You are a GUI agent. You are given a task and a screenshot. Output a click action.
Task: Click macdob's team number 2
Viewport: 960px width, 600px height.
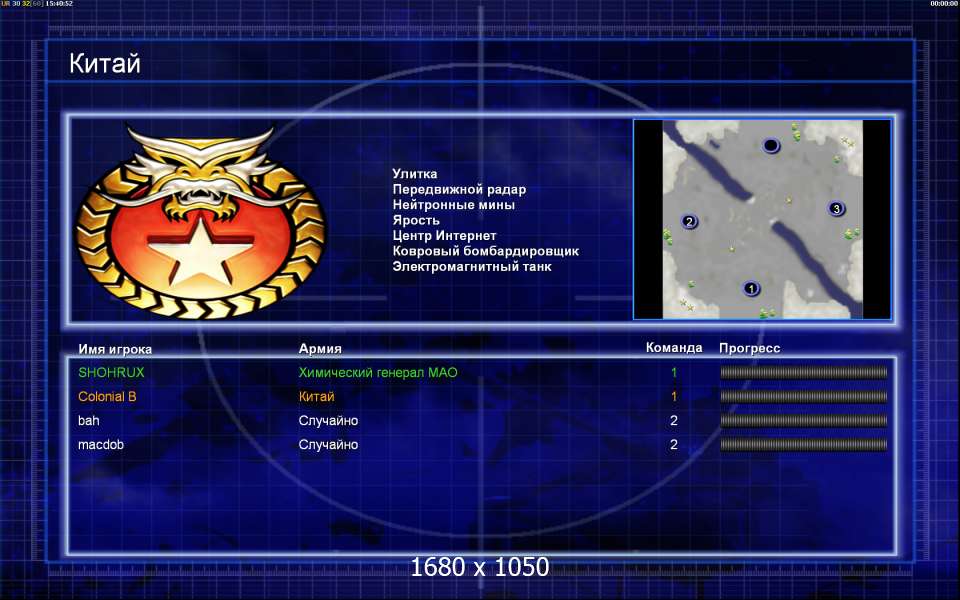(674, 444)
